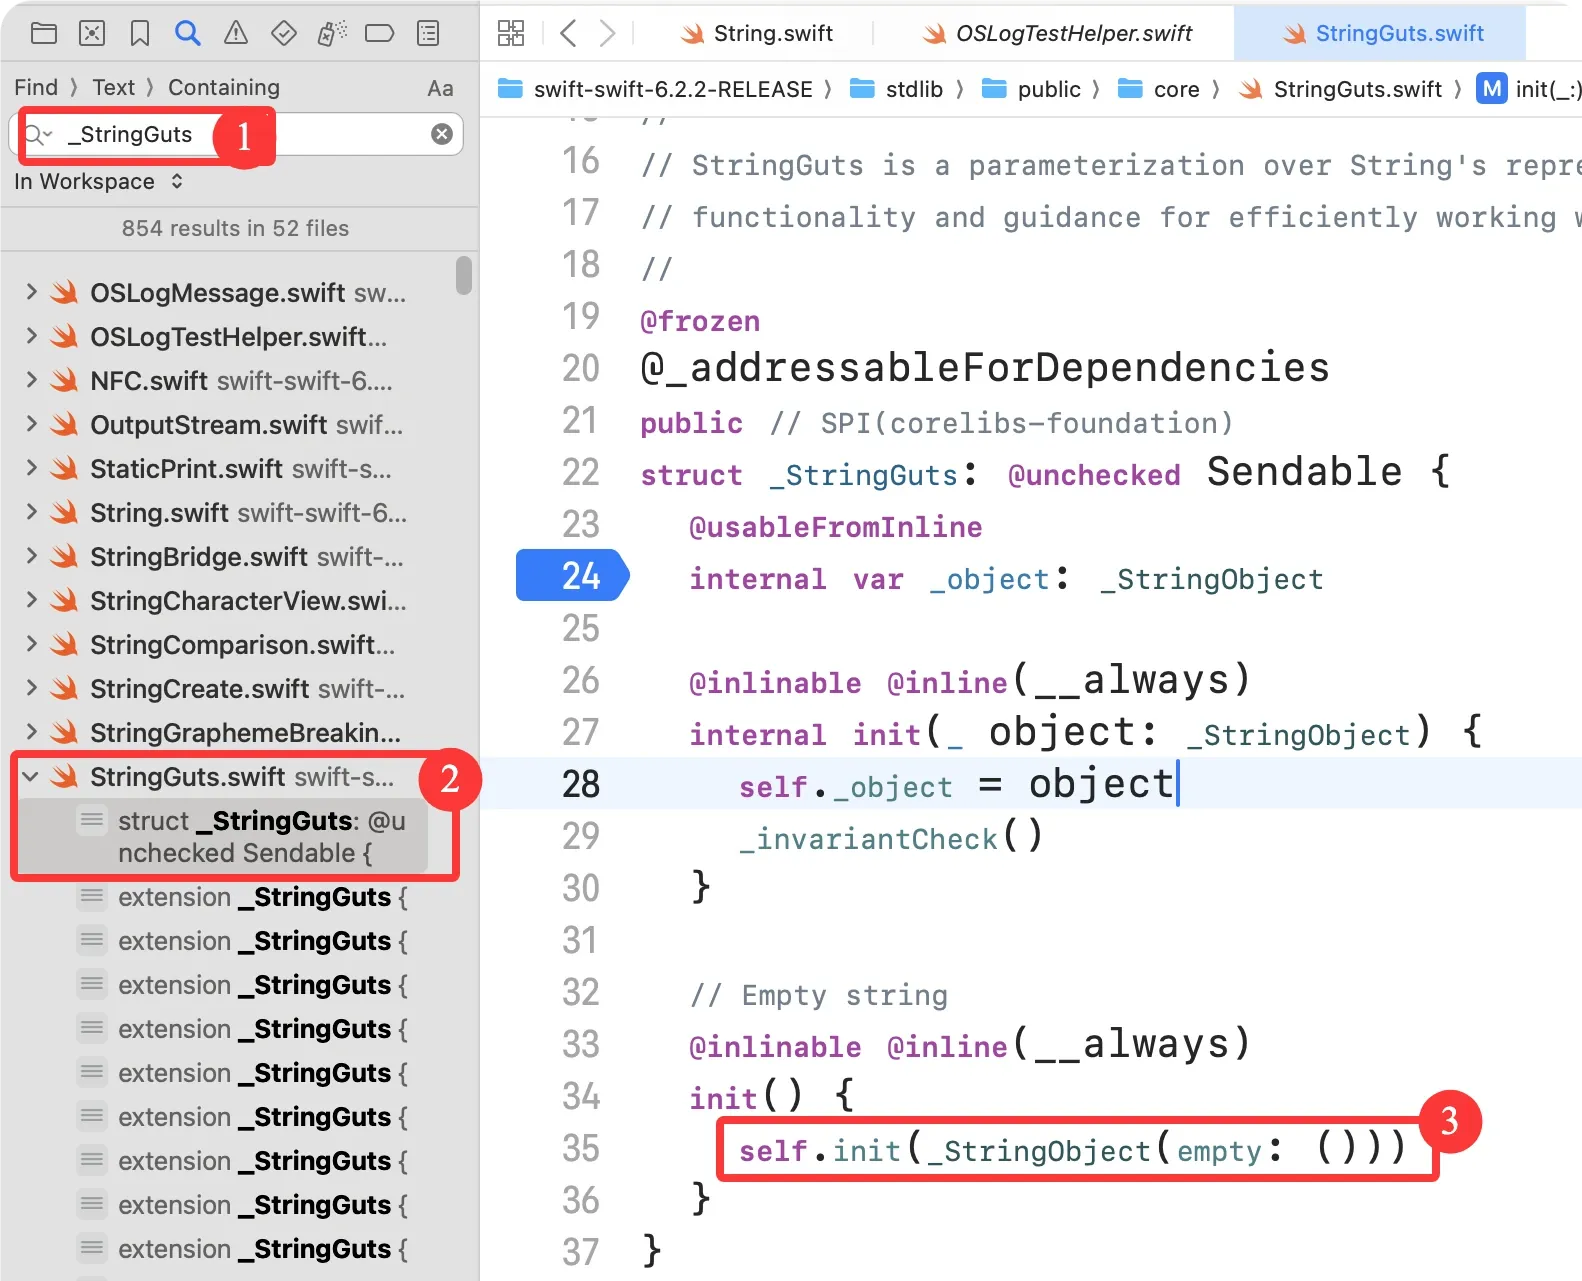Open the Breakpoint navigator icon
The width and height of the screenshot is (1582, 1281).
click(380, 33)
